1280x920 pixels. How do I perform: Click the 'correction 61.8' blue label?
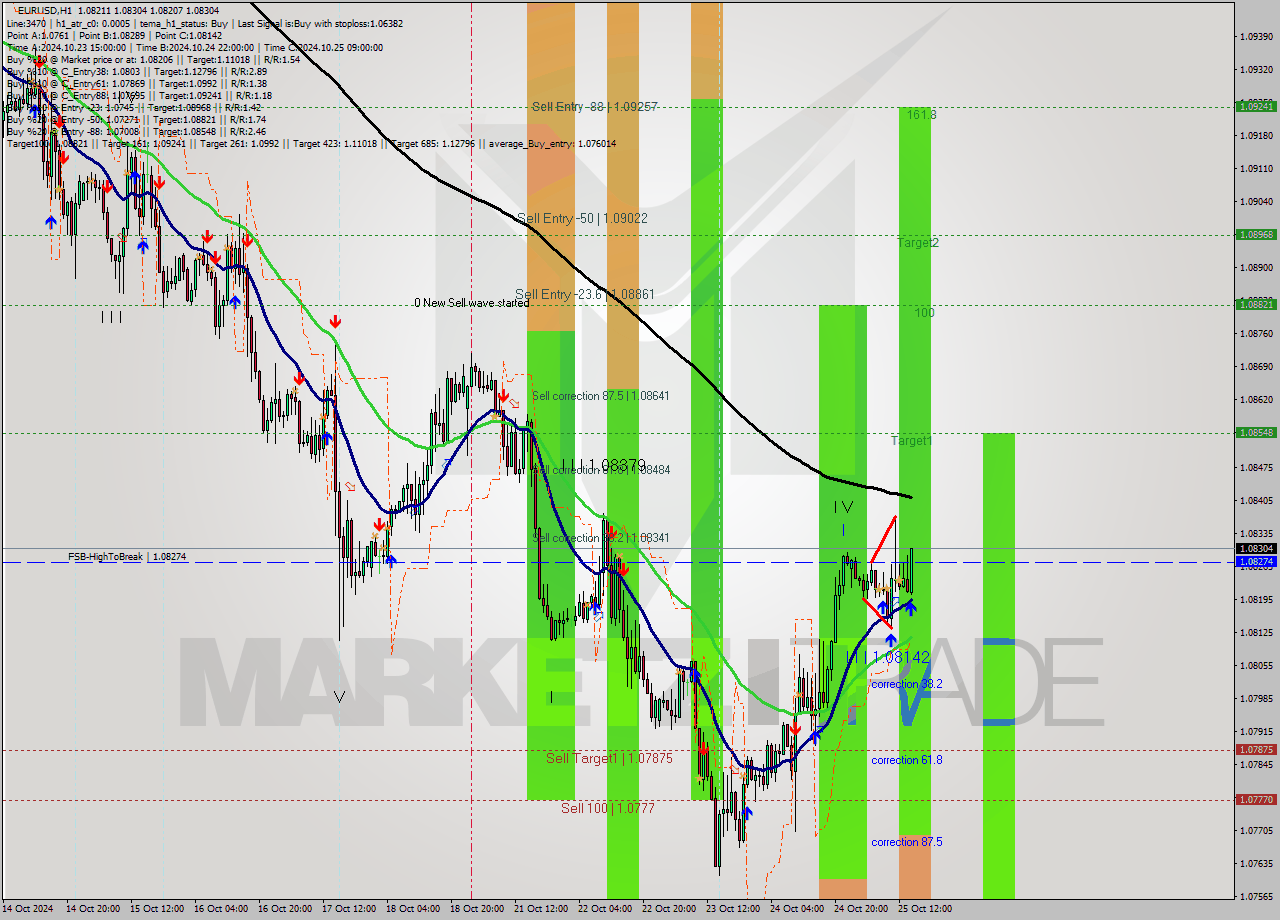[906, 760]
